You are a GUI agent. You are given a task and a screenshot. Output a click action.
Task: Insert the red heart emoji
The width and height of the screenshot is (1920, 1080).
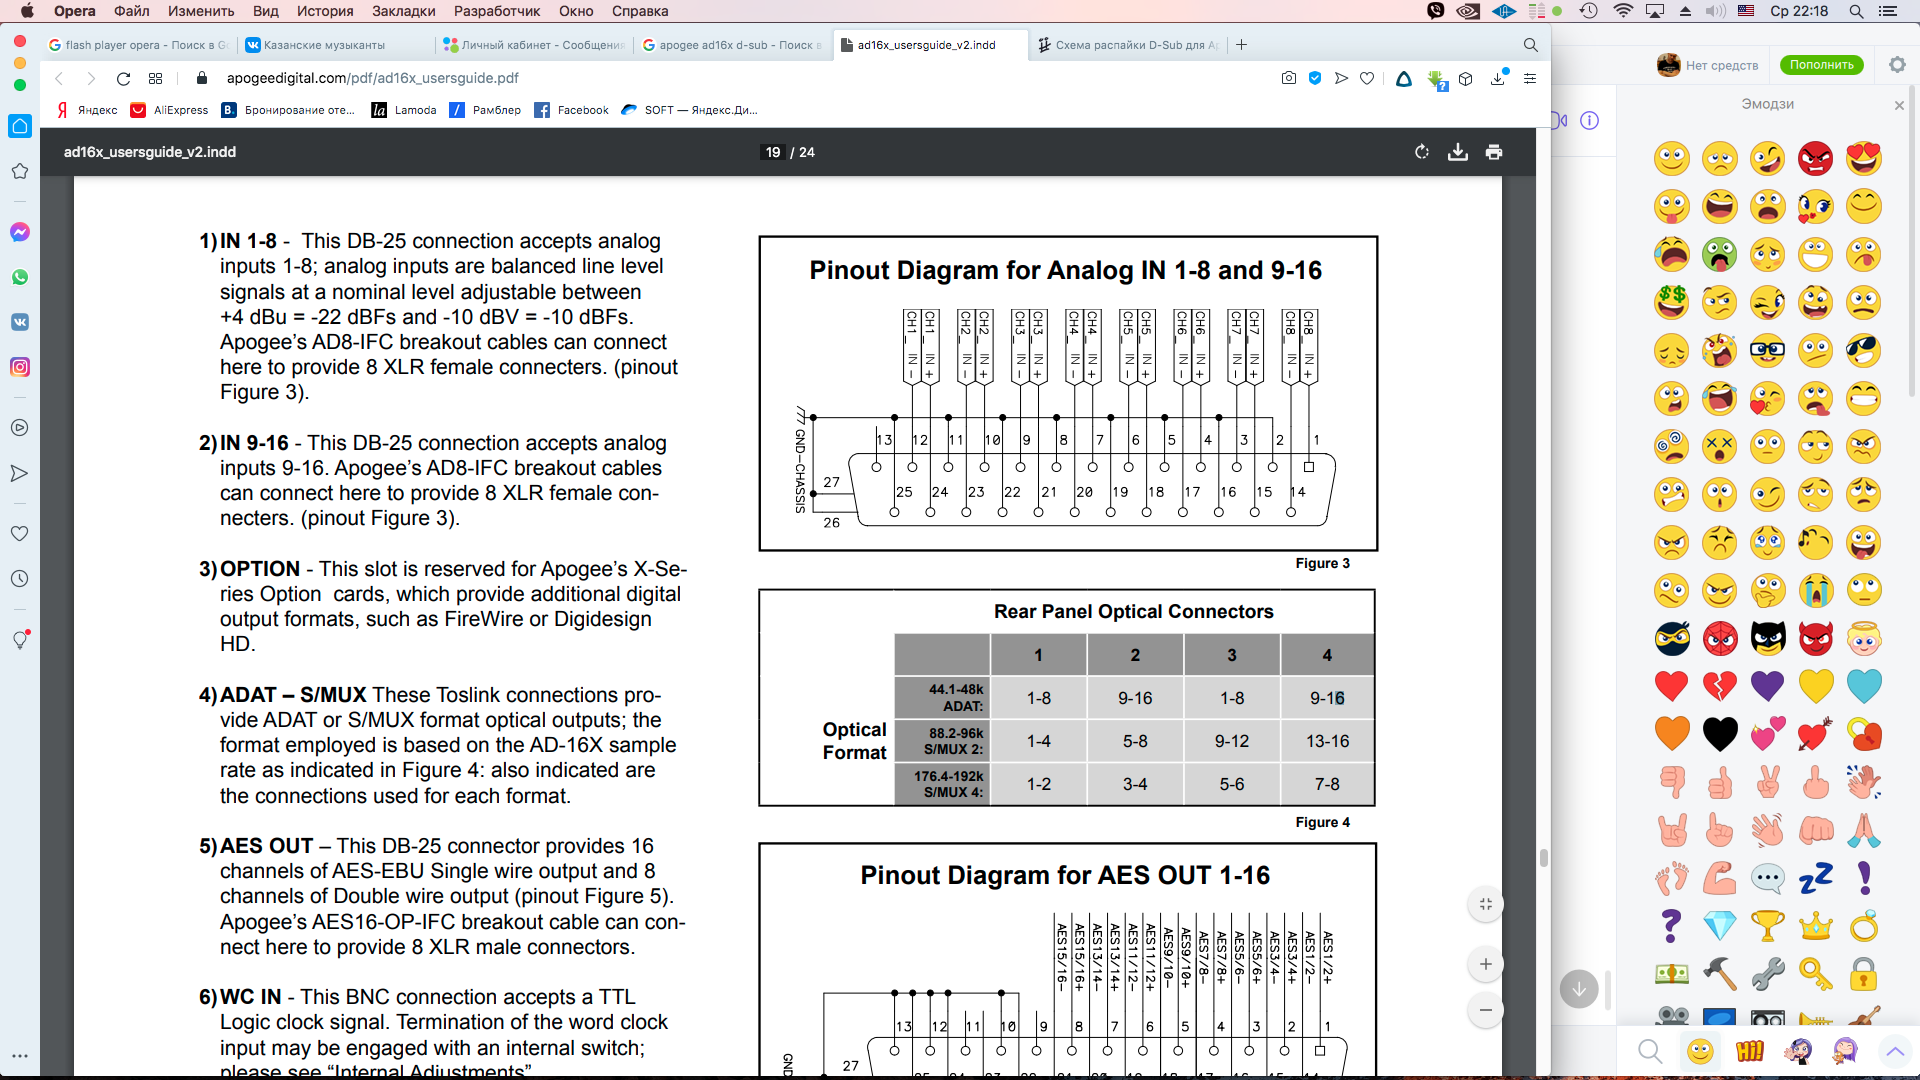coord(1671,686)
